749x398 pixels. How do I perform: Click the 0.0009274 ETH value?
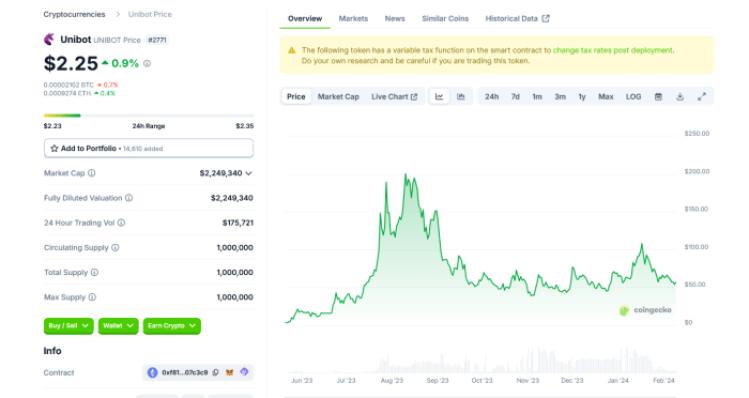pos(67,93)
